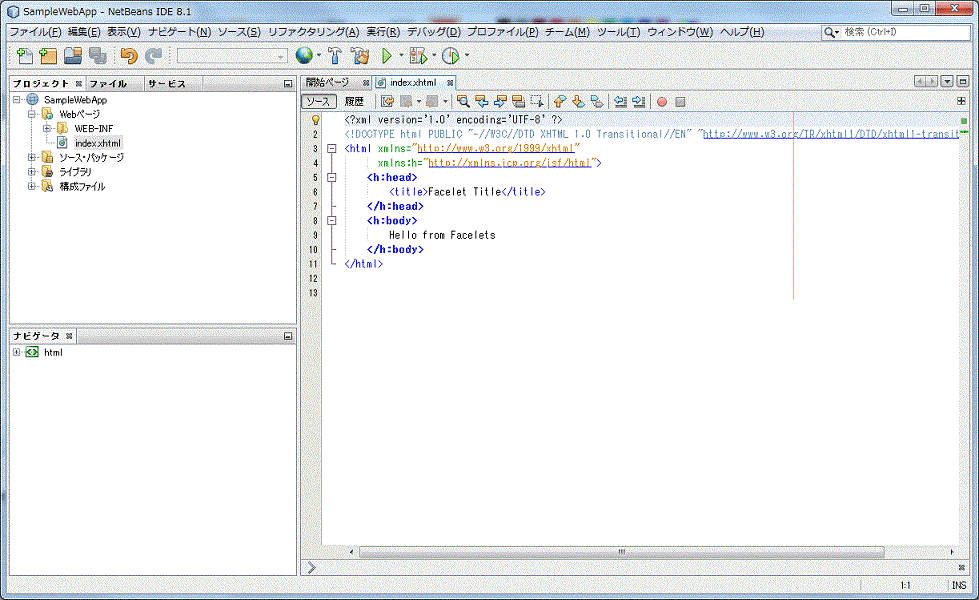The width and height of the screenshot is (979, 600).
Task: Click the split editor icon at toolbar right
Action: [x=962, y=101]
